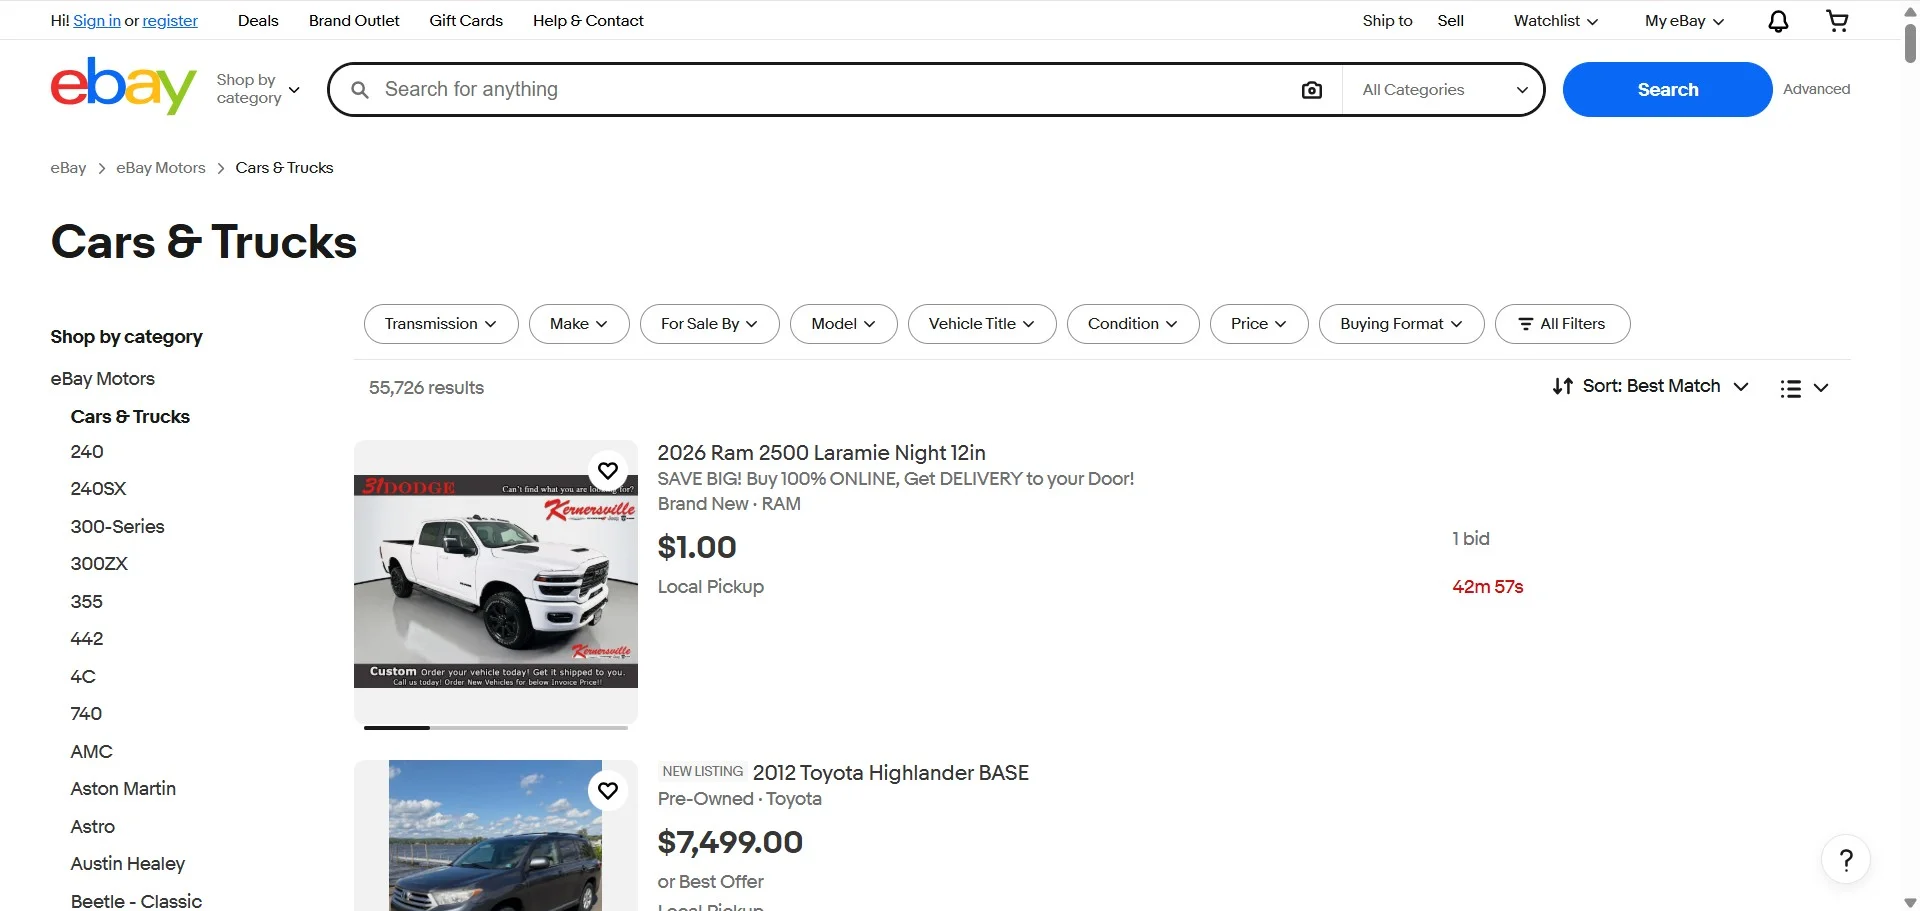Open the shopping cart icon
The height and width of the screenshot is (911, 1920).
point(1837,21)
